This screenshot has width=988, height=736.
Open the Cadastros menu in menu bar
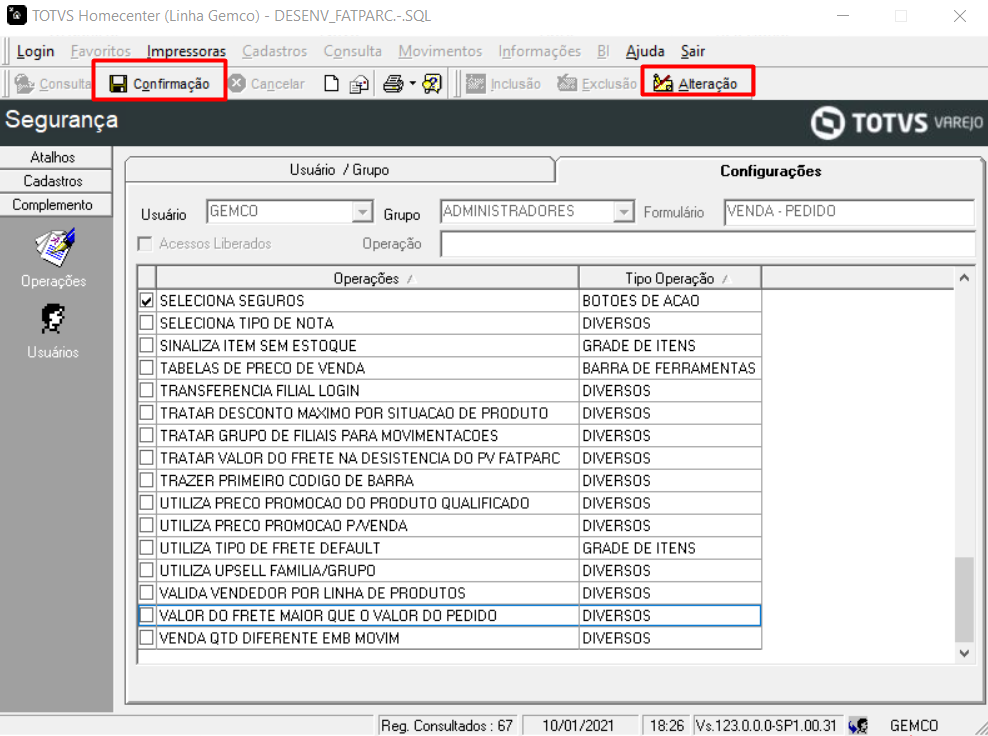click(x=275, y=51)
